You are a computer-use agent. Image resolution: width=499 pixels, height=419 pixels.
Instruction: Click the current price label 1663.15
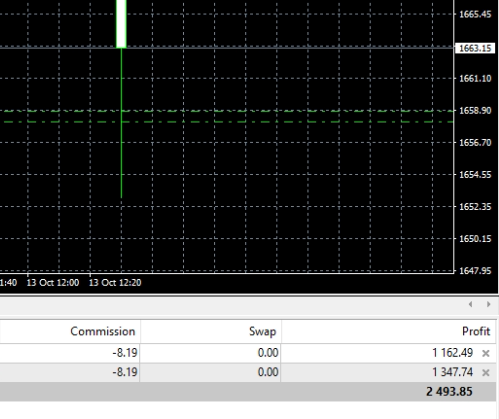coord(475,48)
